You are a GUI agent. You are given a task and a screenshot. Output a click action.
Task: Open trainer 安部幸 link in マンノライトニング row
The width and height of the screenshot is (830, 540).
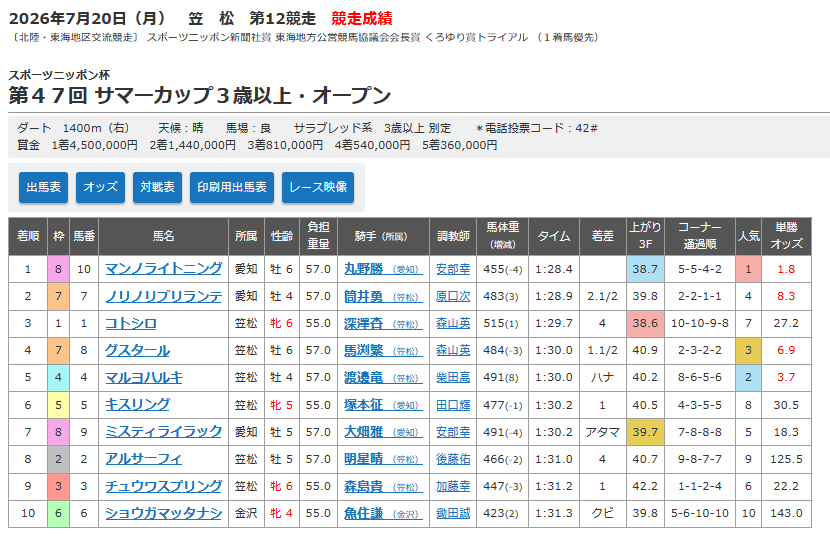click(453, 269)
